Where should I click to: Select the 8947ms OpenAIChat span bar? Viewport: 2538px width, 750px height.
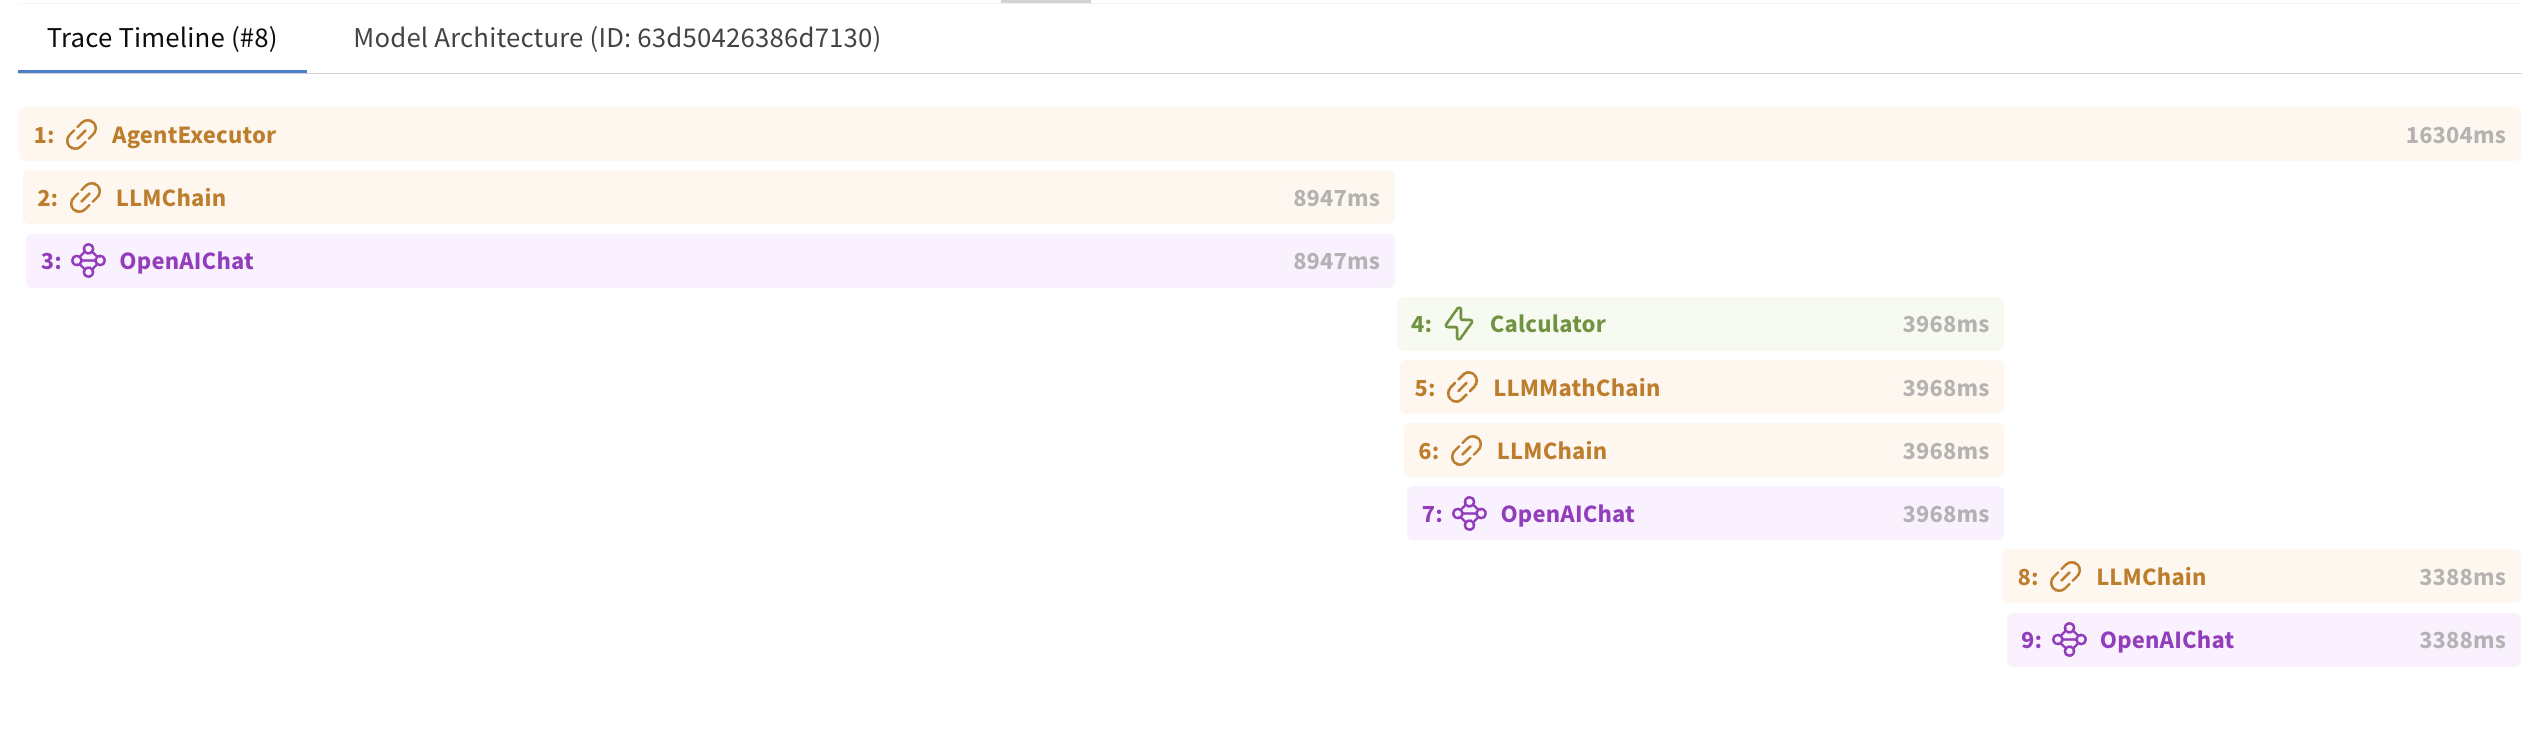pyautogui.click(x=700, y=261)
